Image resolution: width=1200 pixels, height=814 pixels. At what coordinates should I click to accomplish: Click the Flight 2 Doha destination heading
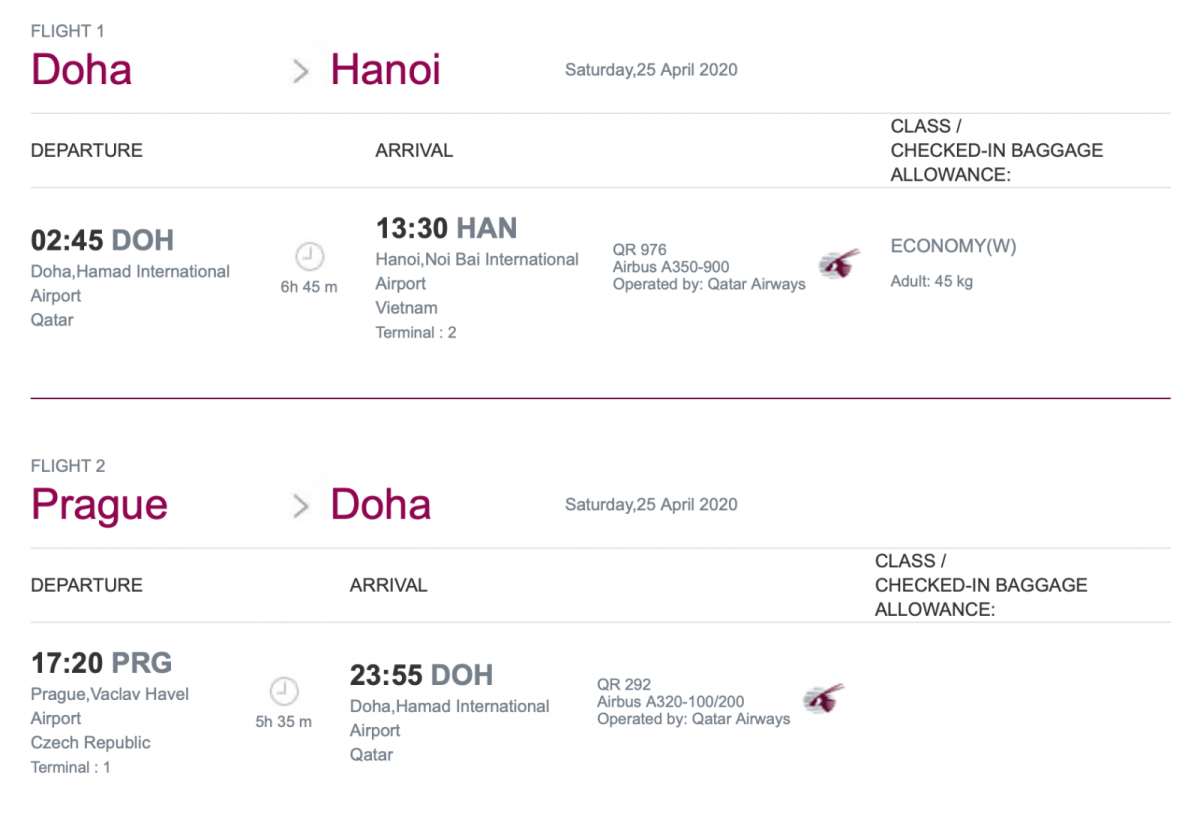(x=380, y=505)
